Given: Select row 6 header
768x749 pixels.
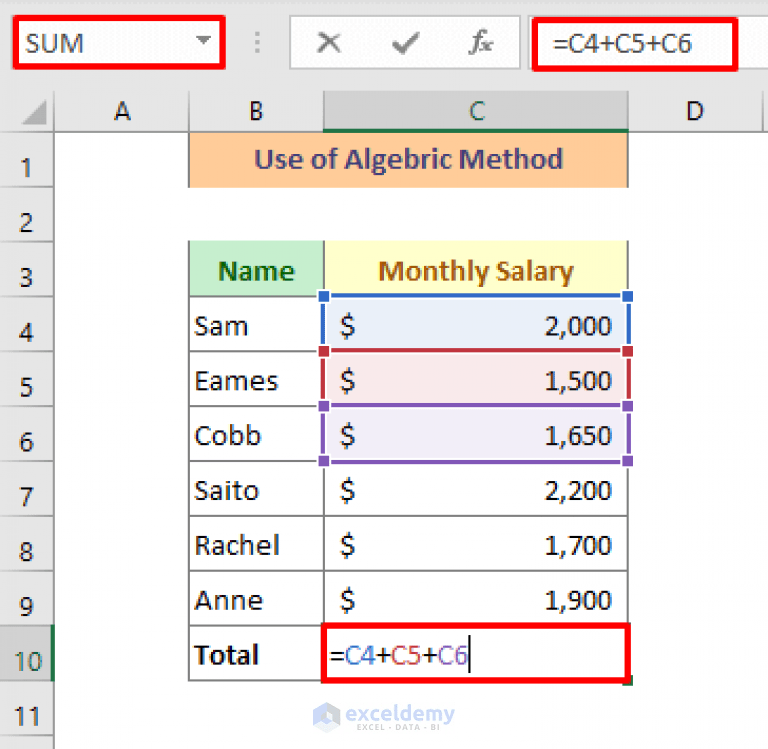Looking at the screenshot, I should pos(26,435).
